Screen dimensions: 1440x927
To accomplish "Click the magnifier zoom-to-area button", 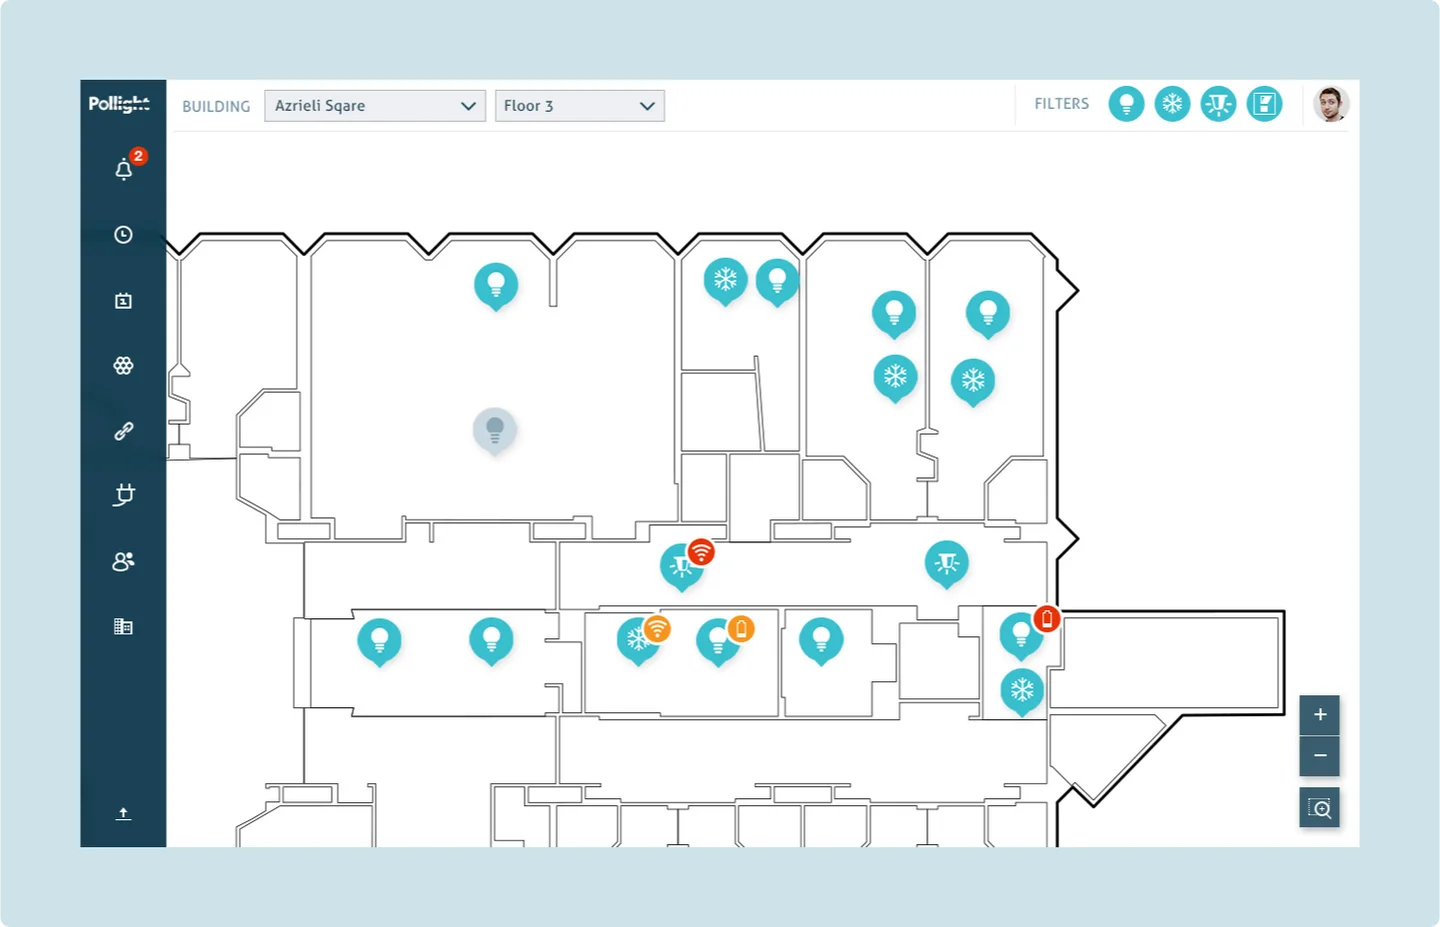I will click(x=1319, y=808).
